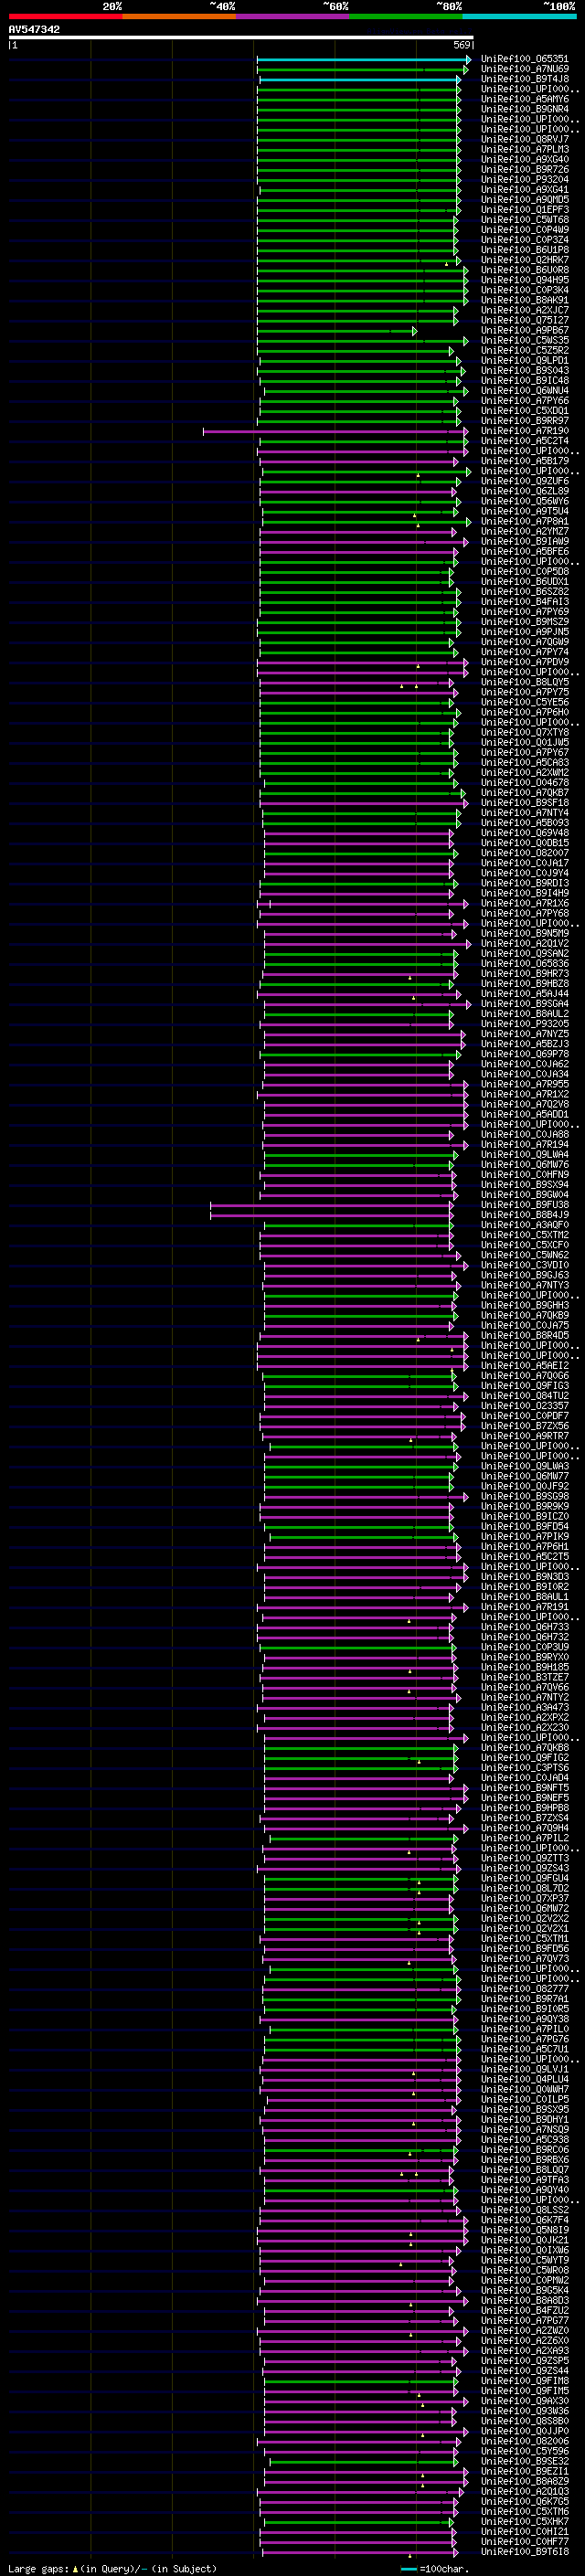Select hit label UniRef100_C5WT68
Screen dimensions: 585x2576
point(525,220)
